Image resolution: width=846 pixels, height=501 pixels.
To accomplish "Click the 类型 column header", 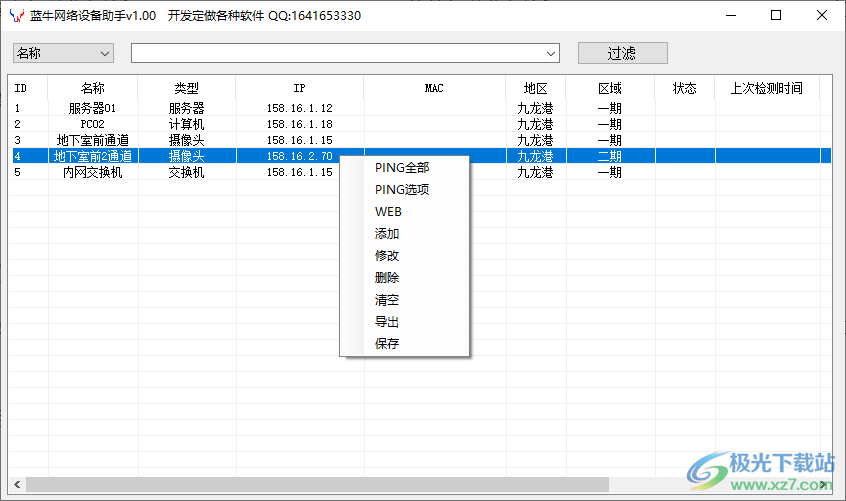I will tap(187, 88).
